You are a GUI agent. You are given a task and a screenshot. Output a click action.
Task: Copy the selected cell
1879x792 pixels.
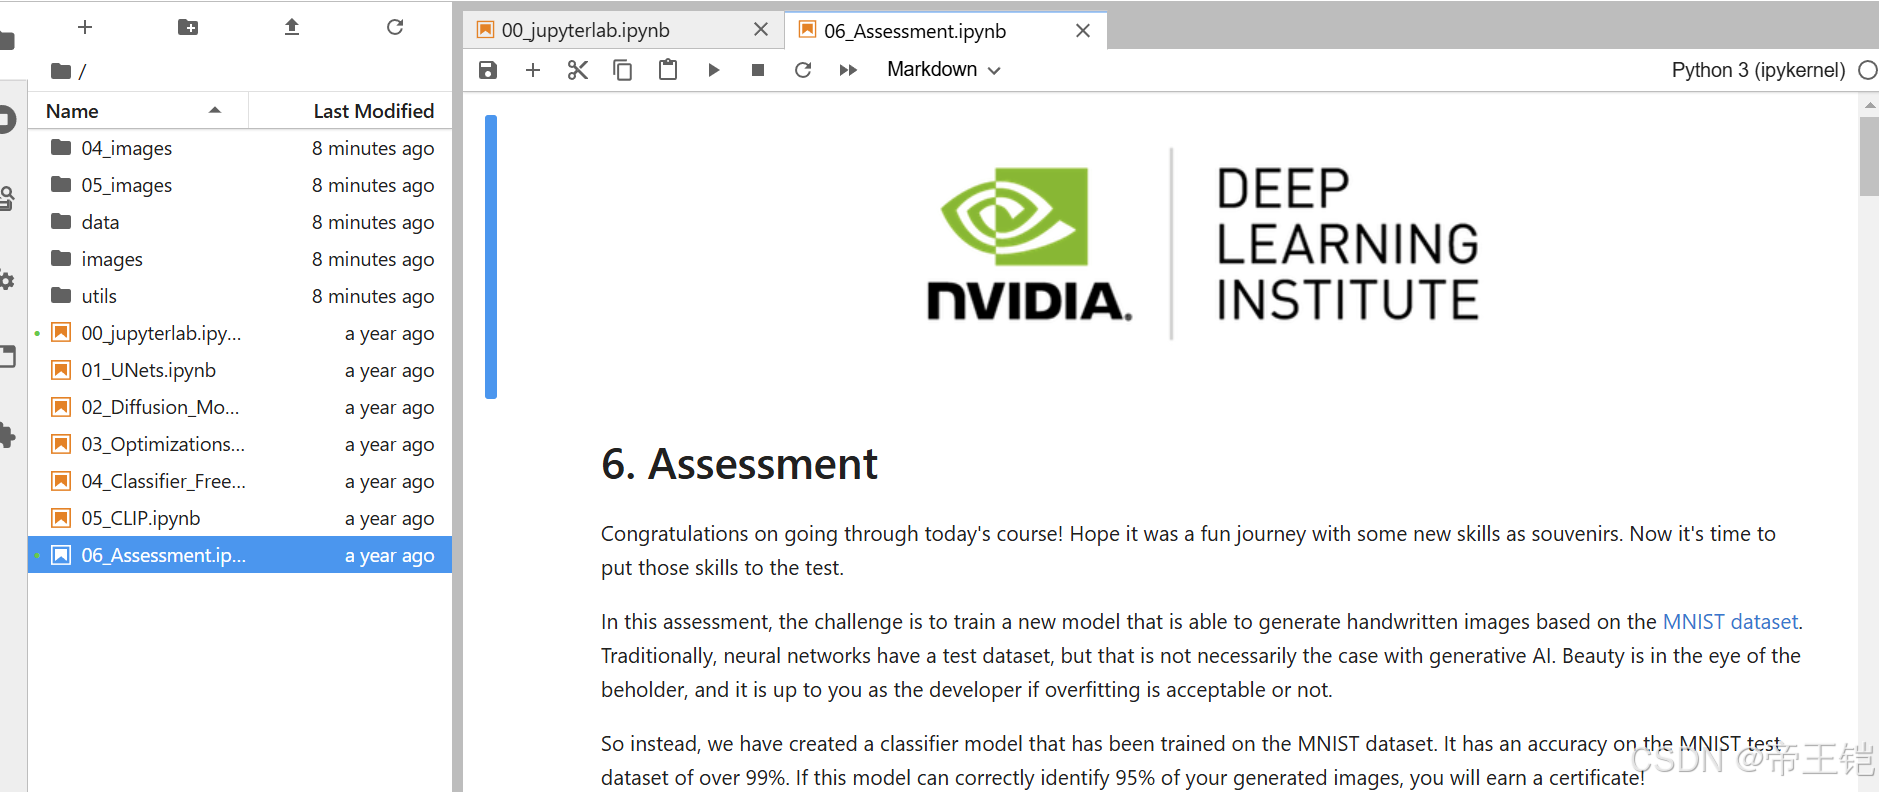pyautogui.click(x=622, y=70)
